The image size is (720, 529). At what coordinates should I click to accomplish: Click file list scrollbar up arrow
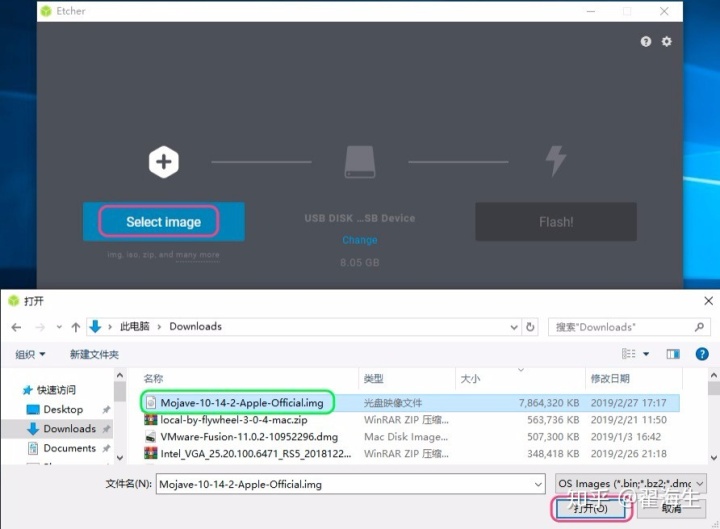(714, 375)
